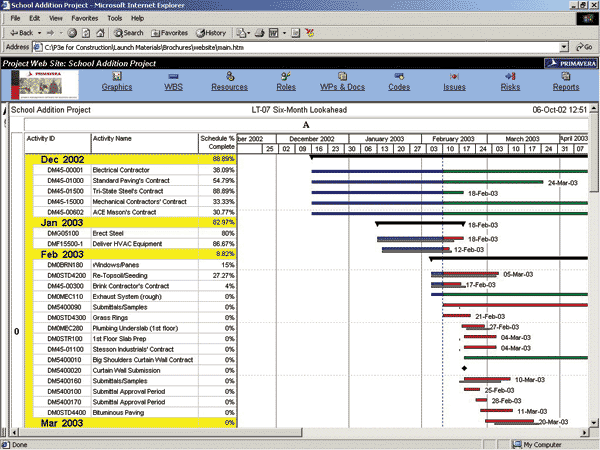
Task: Open the Tools menu
Action: click(117, 18)
